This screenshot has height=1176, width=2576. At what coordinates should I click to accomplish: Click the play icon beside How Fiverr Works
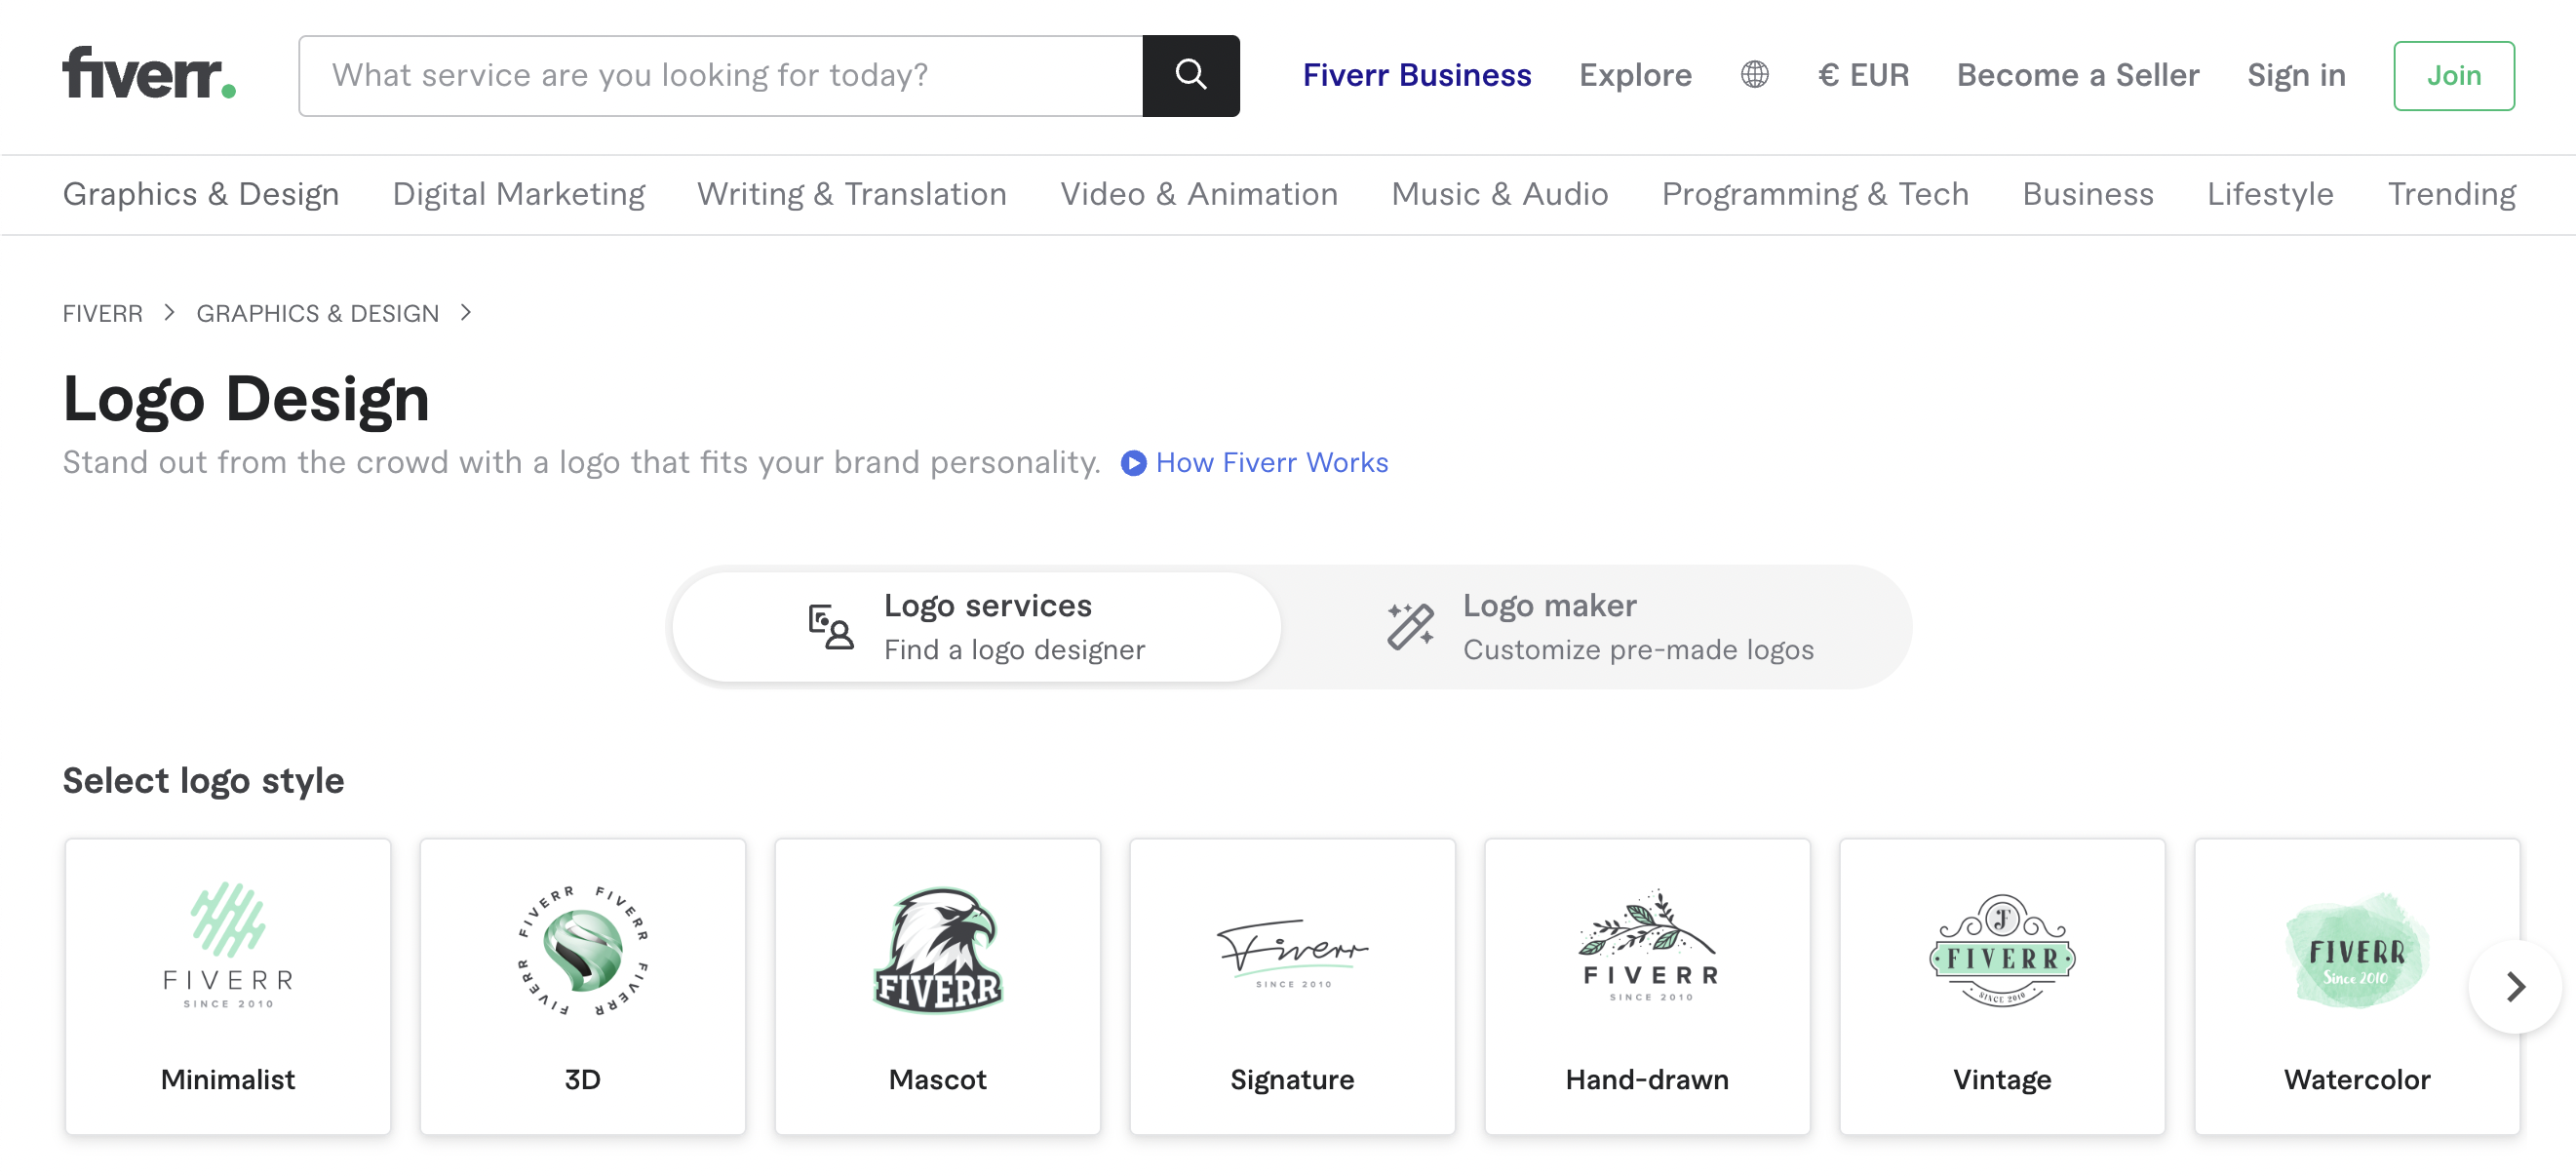point(1133,463)
